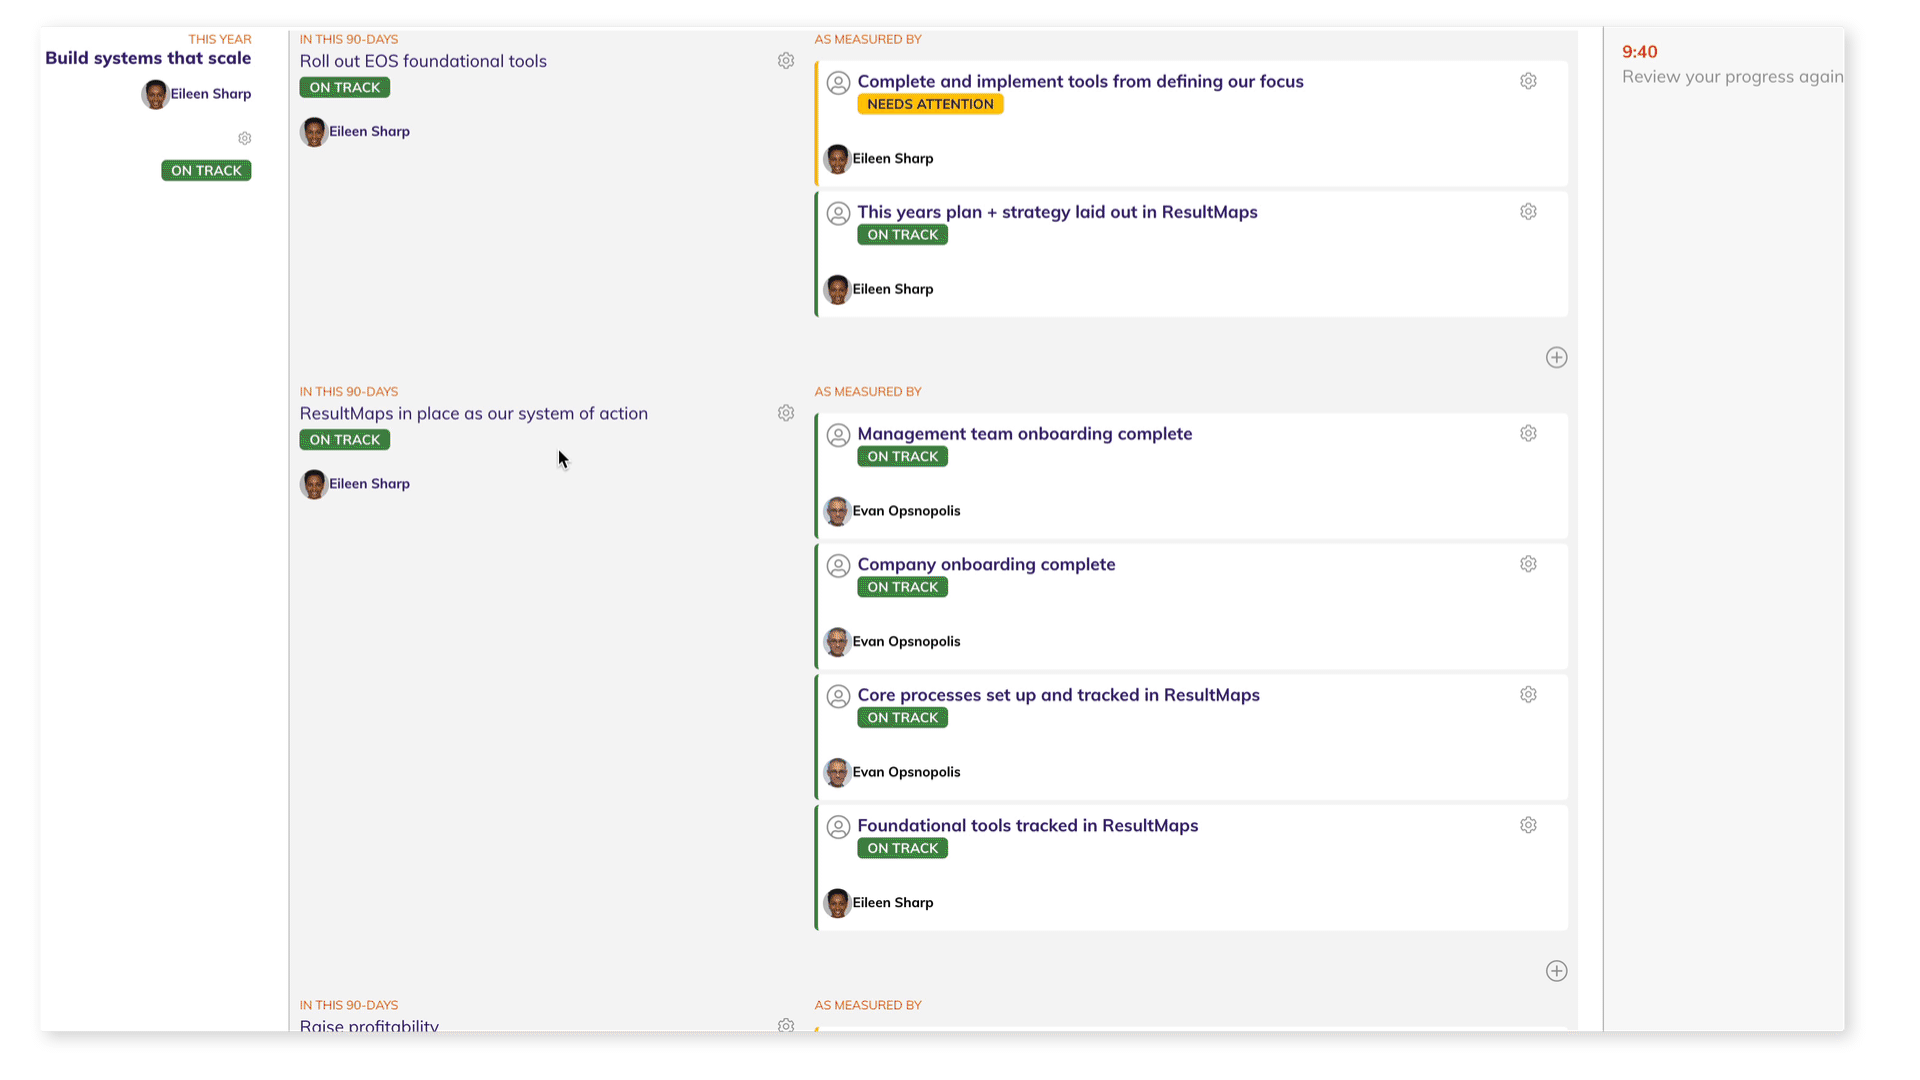Open gear on Foundational tools tracked card
Screen dimensions: 1920x1080
[1528, 825]
